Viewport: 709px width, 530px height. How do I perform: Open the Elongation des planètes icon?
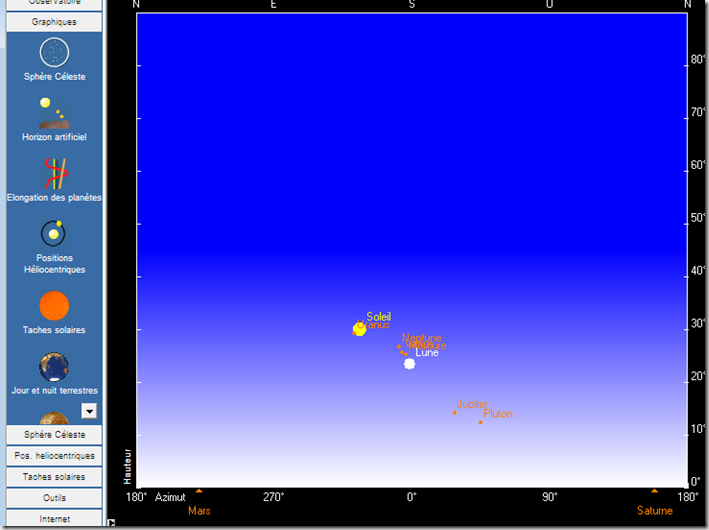coord(55,173)
